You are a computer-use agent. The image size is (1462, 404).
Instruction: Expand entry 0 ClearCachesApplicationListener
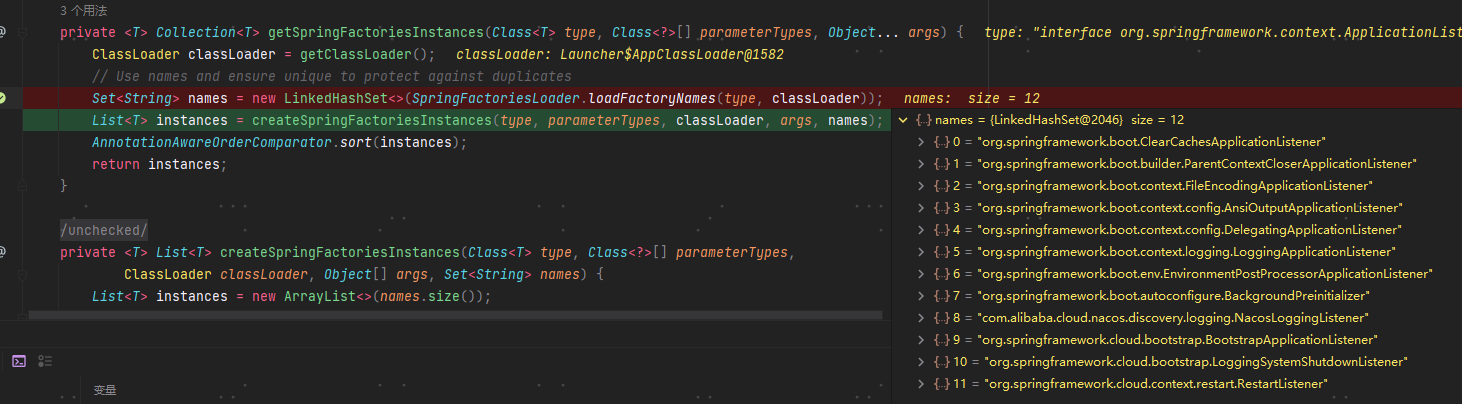point(921,142)
